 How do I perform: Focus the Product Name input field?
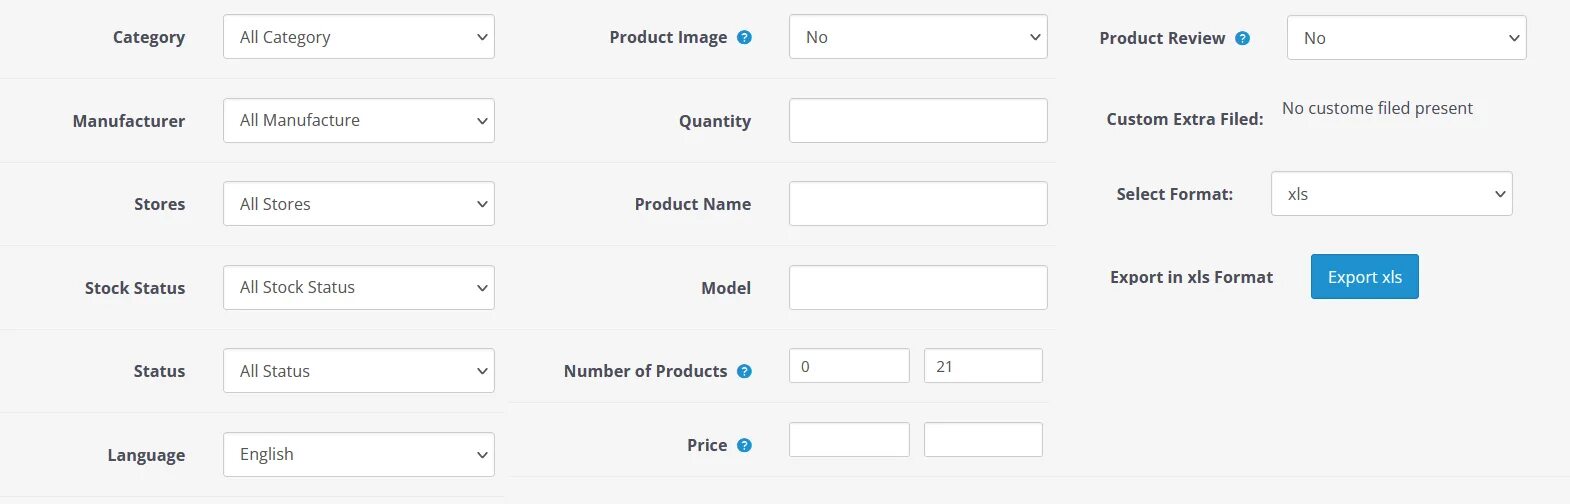pyautogui.click(x=918, y=204)
